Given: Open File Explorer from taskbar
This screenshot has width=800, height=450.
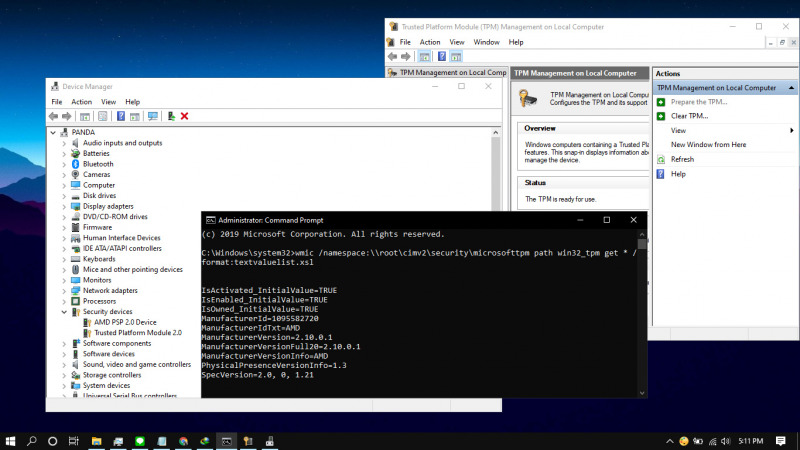Looking at the screenshot, I should pos(96,441).
